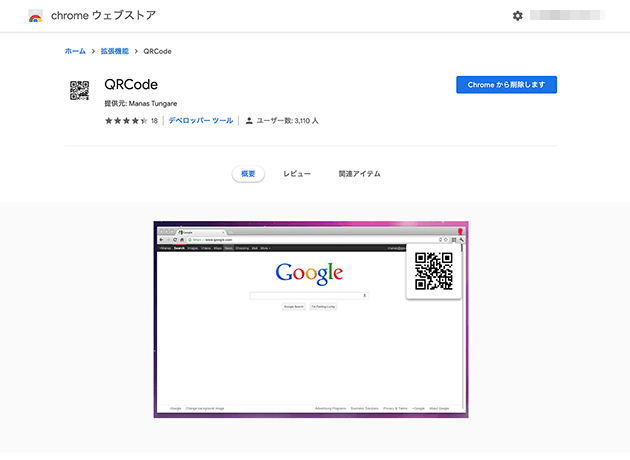Click the user count person icon
The image size is (630, 460).
click(249, 121)
